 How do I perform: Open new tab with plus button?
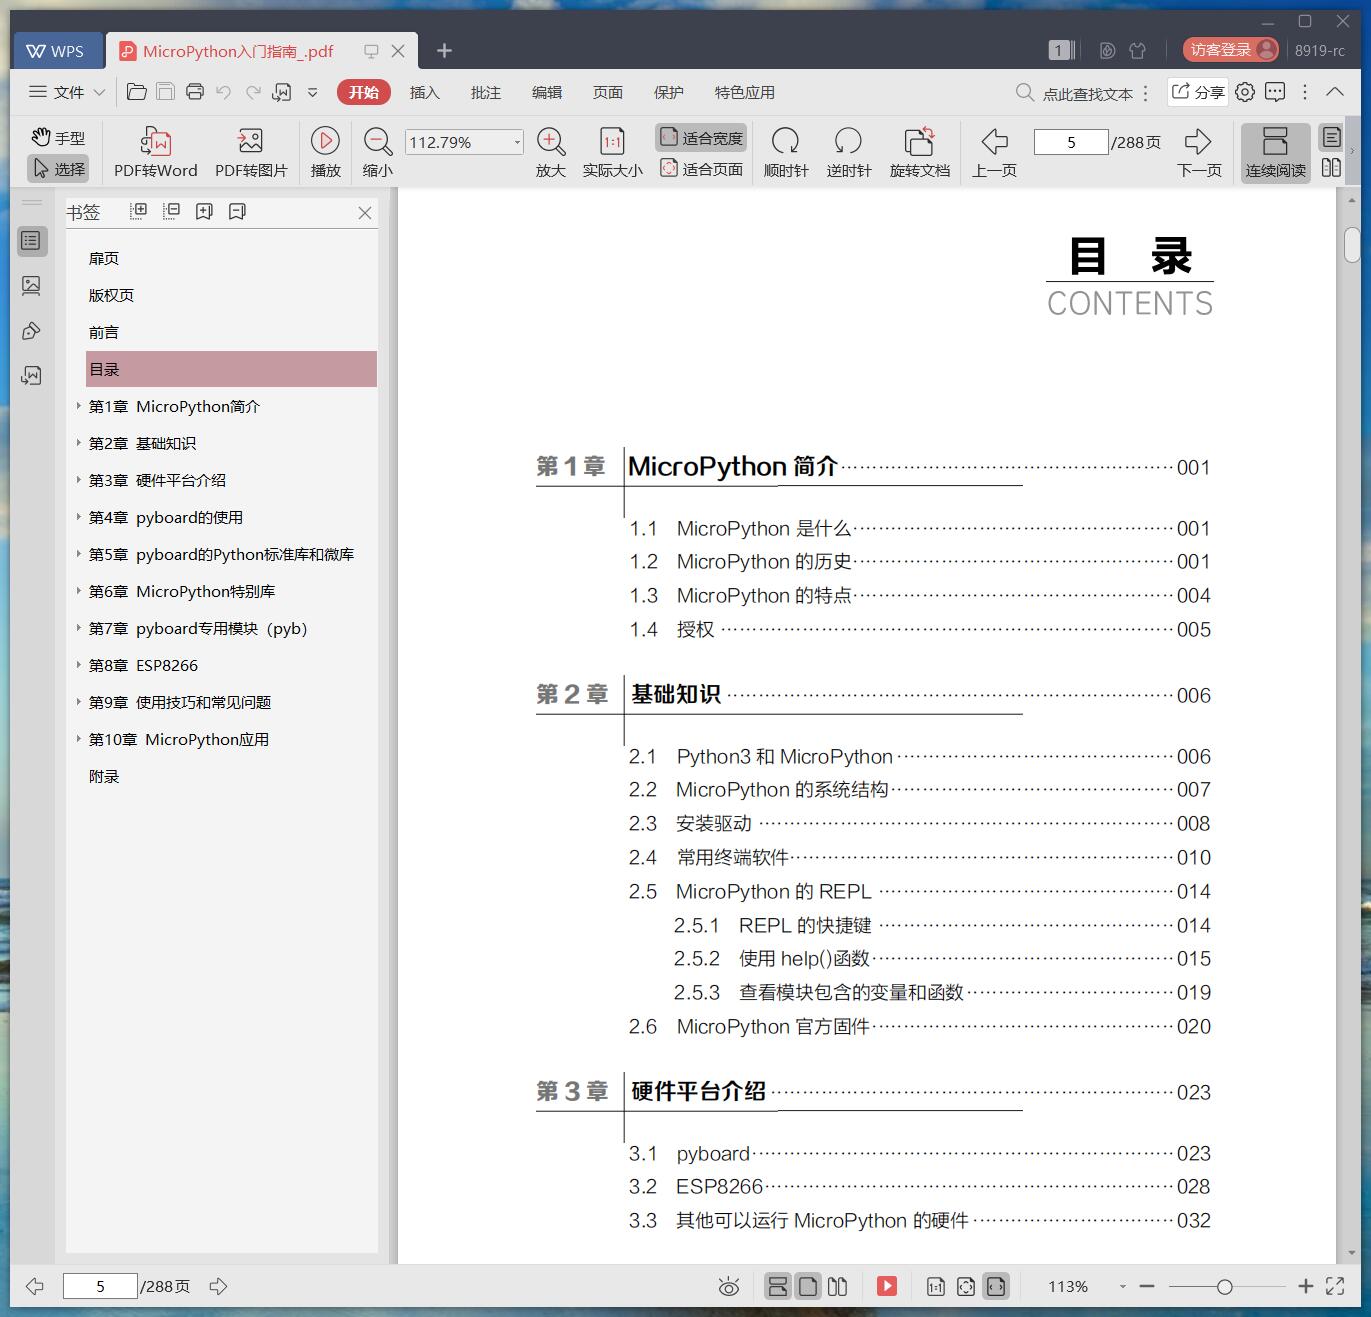[445, 50]
